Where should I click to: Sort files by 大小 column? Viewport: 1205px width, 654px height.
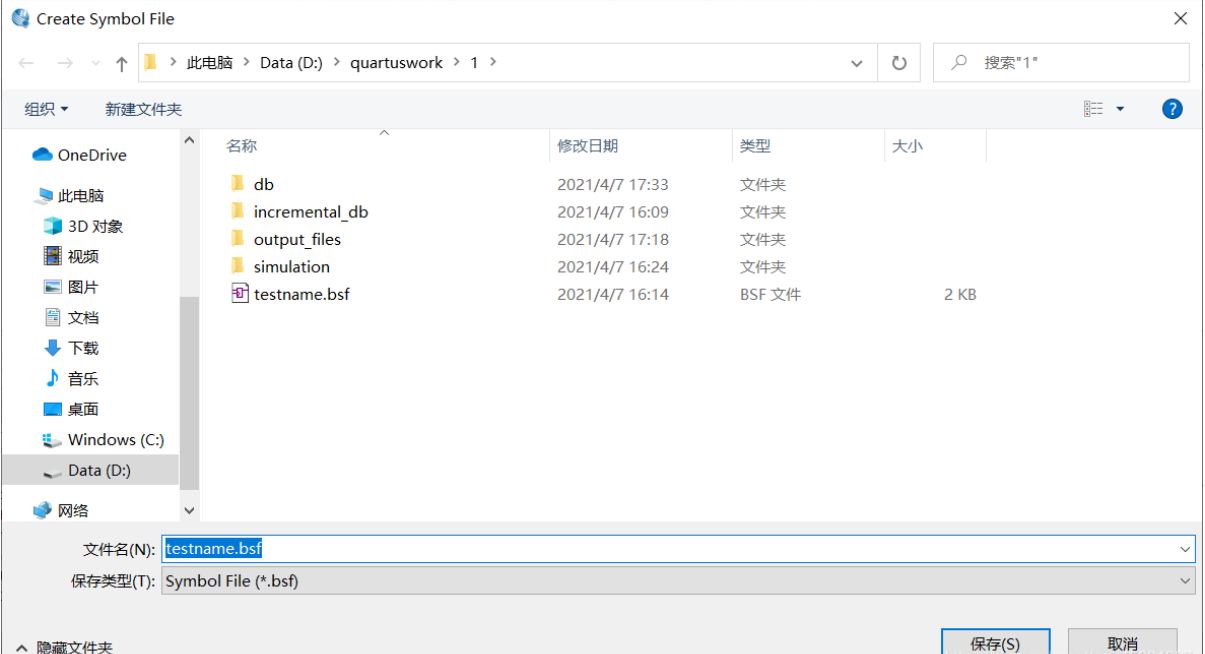coord(907,146)
